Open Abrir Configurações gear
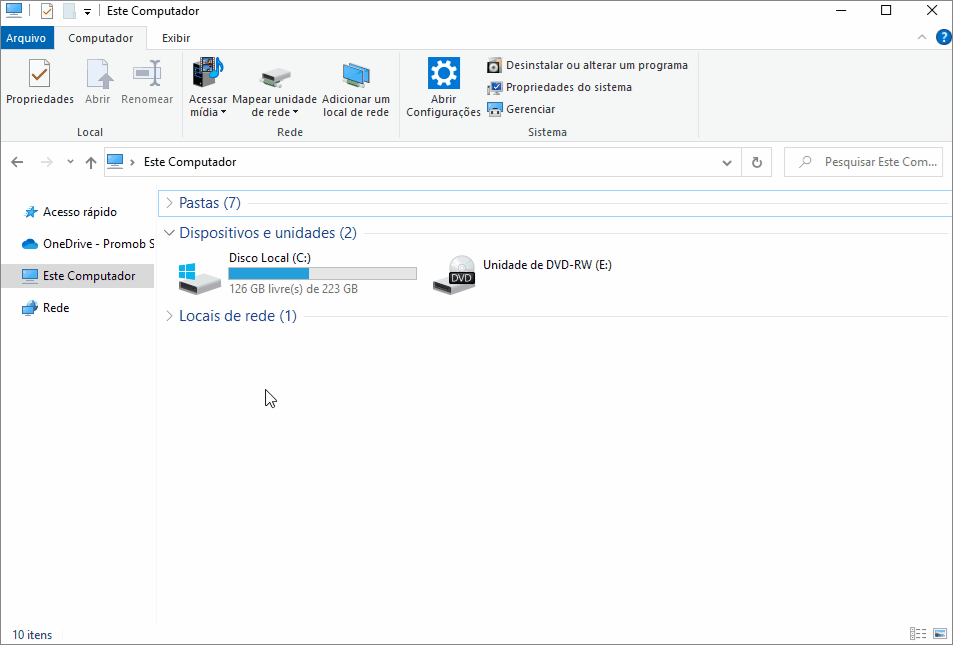The image size is (953, 645). [x=443, y=88]
